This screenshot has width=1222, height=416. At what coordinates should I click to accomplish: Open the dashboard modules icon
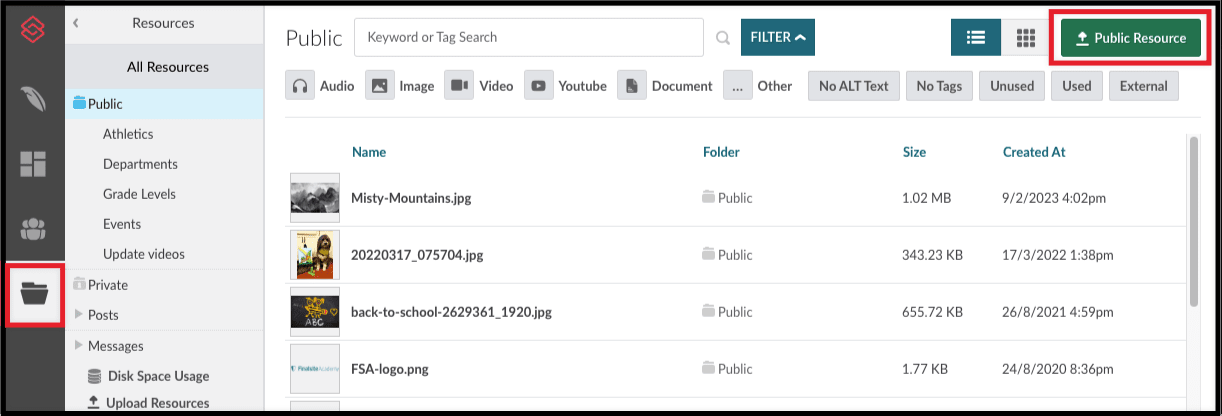pyautogui.click(x=33, y=164)
